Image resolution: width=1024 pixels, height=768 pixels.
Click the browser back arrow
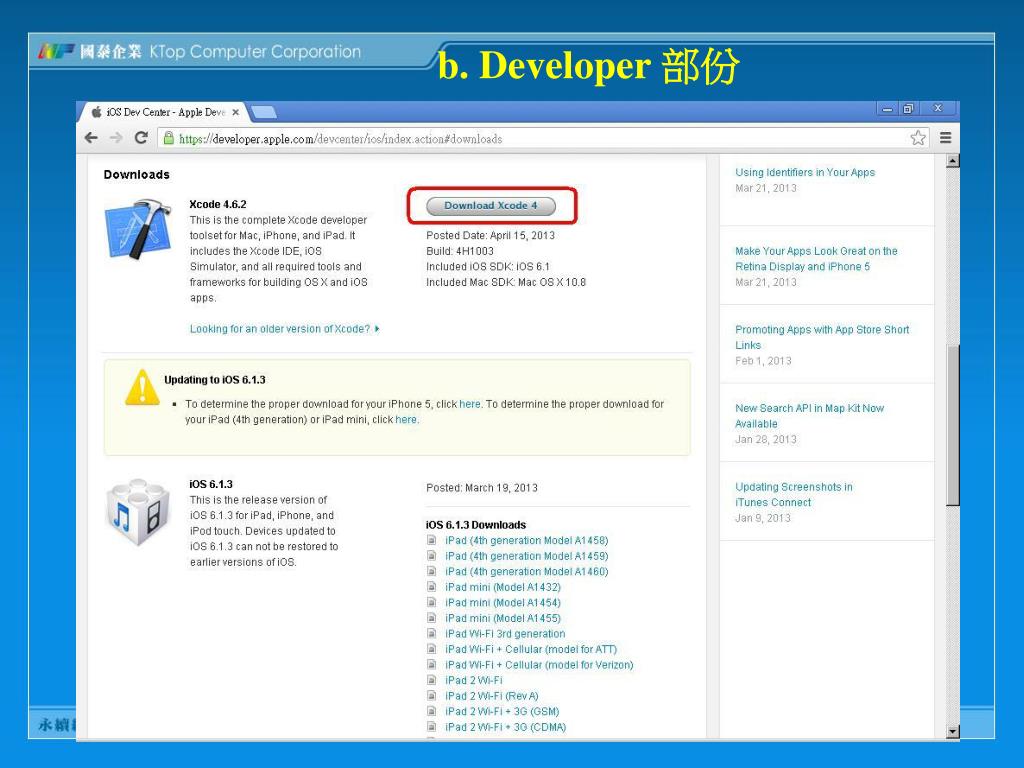(x=91, y=138)
